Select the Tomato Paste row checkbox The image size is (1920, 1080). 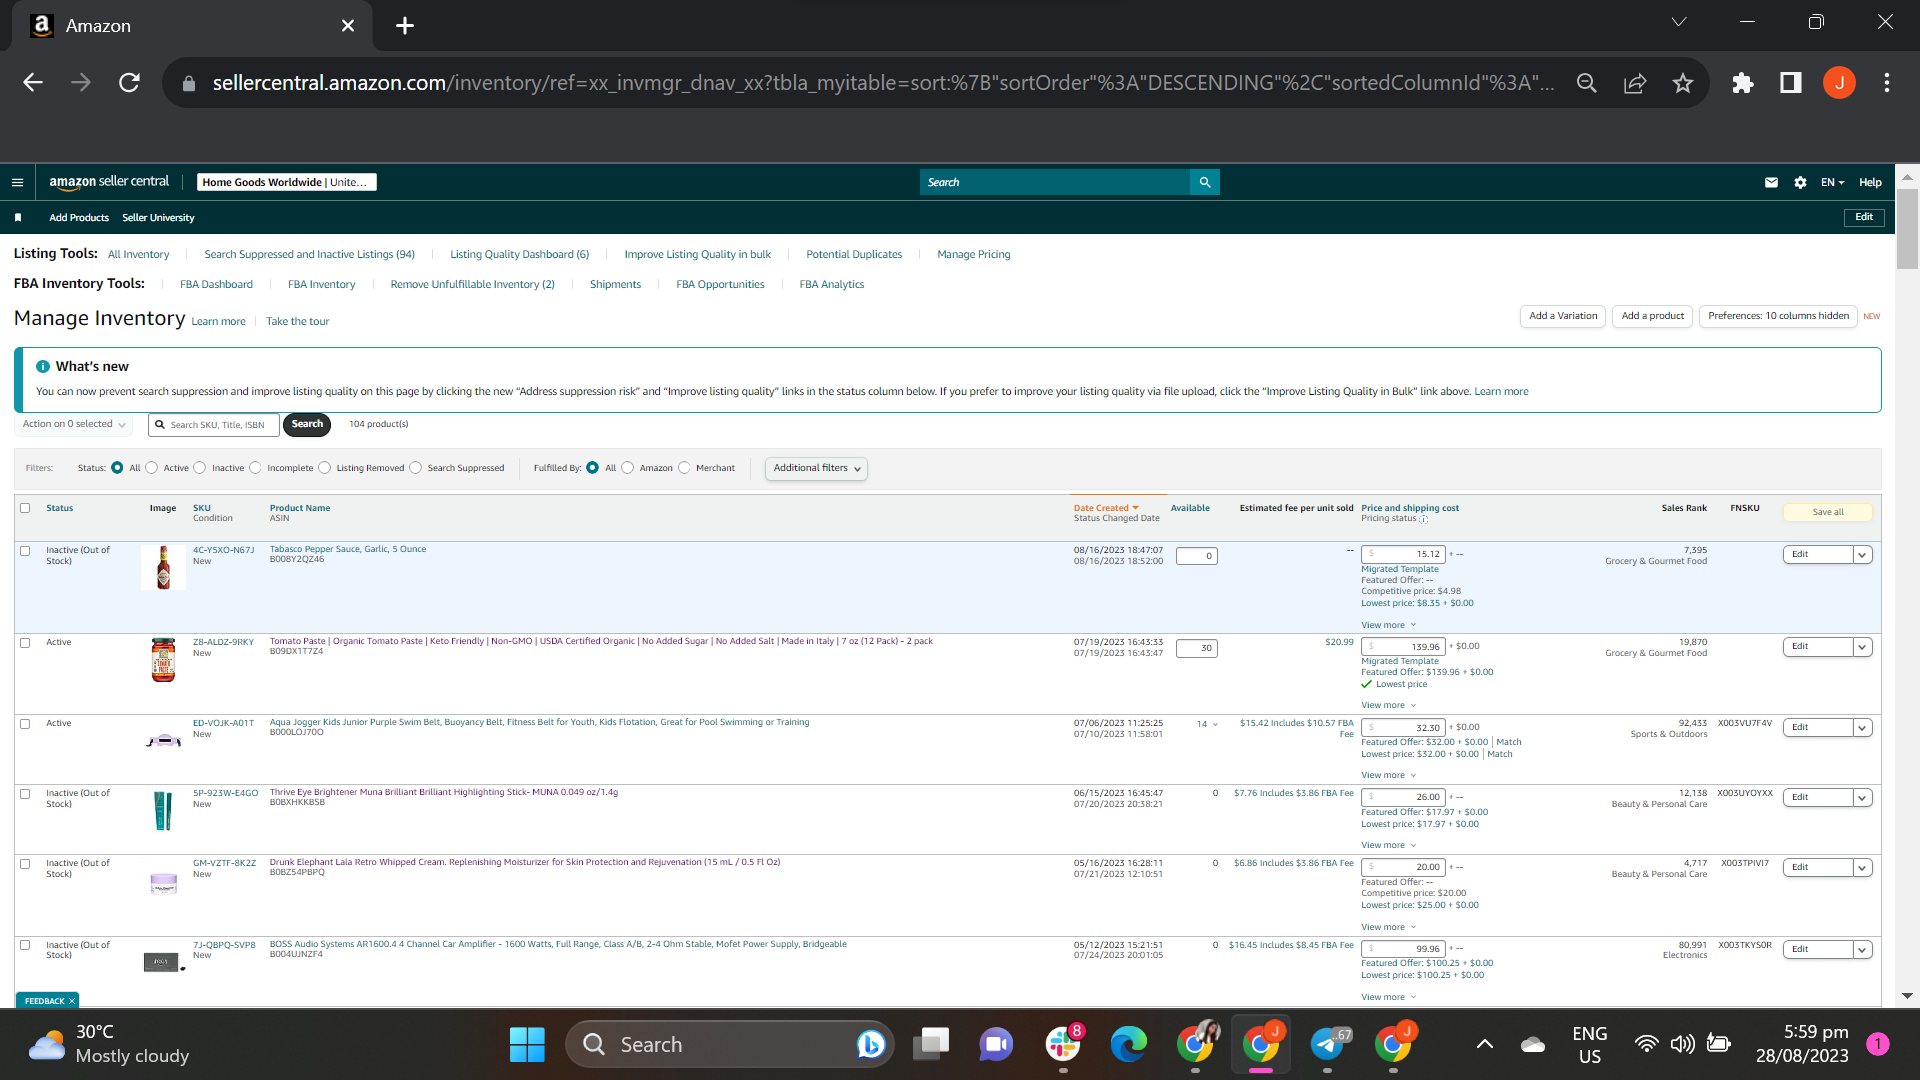click(25, 643)
